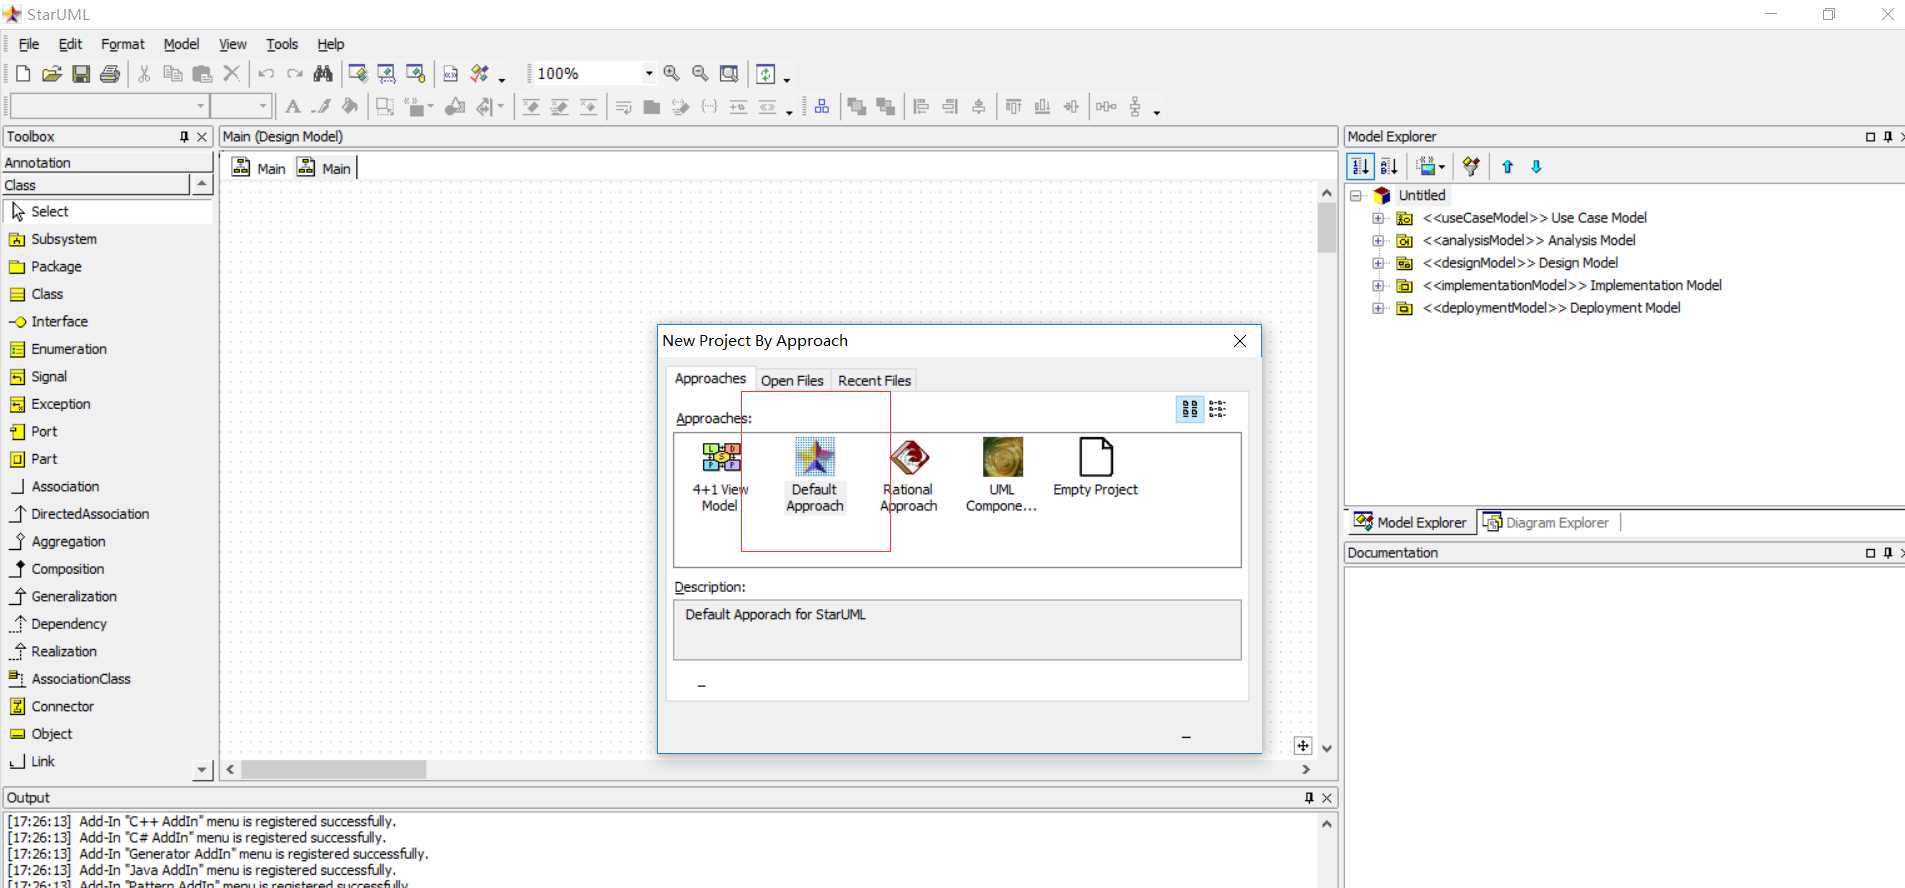This screenshot has height=888, width=1905.
Task: Click the diagram horizontal scrollbar thumb
Action: click(x=334, y=769)
